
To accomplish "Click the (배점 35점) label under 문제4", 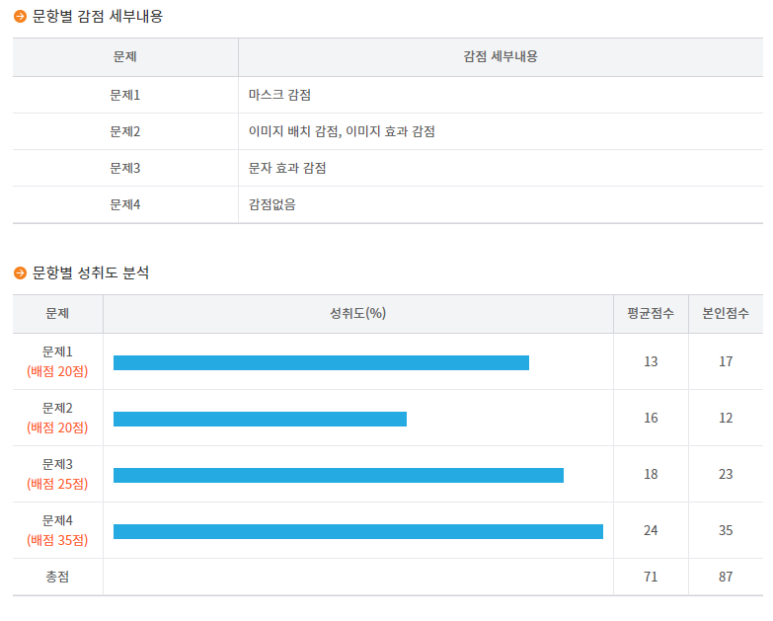I will (57, 540).
